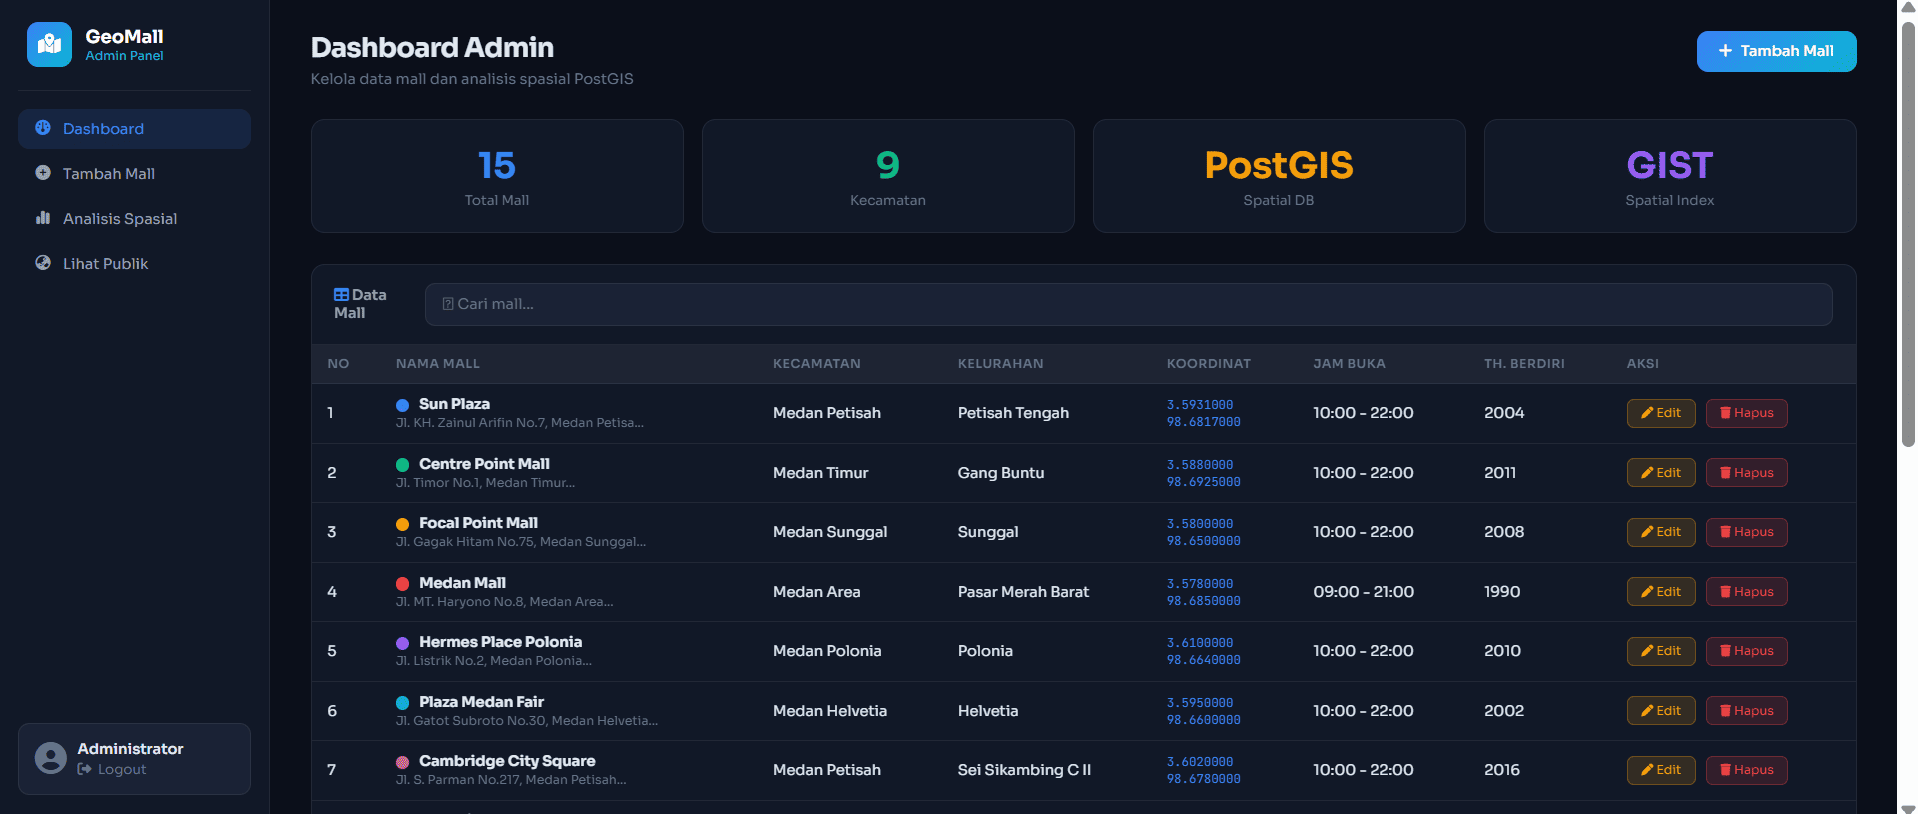Open Dashboard in the sidebar
Image resolution: width=1918 pixels, height=814 pixels.
click(134, 129)
